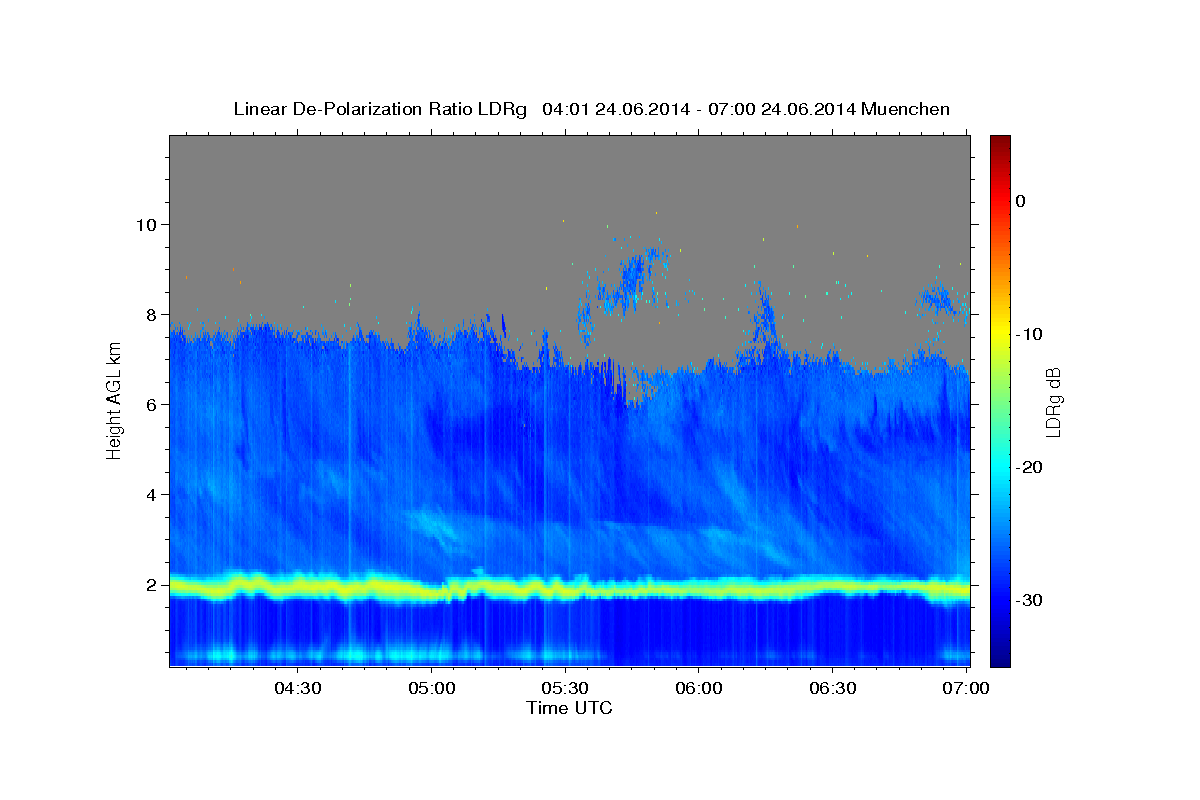Click the dark red top of the colorbar
1200x800 pixels.
click(1000, 142)
